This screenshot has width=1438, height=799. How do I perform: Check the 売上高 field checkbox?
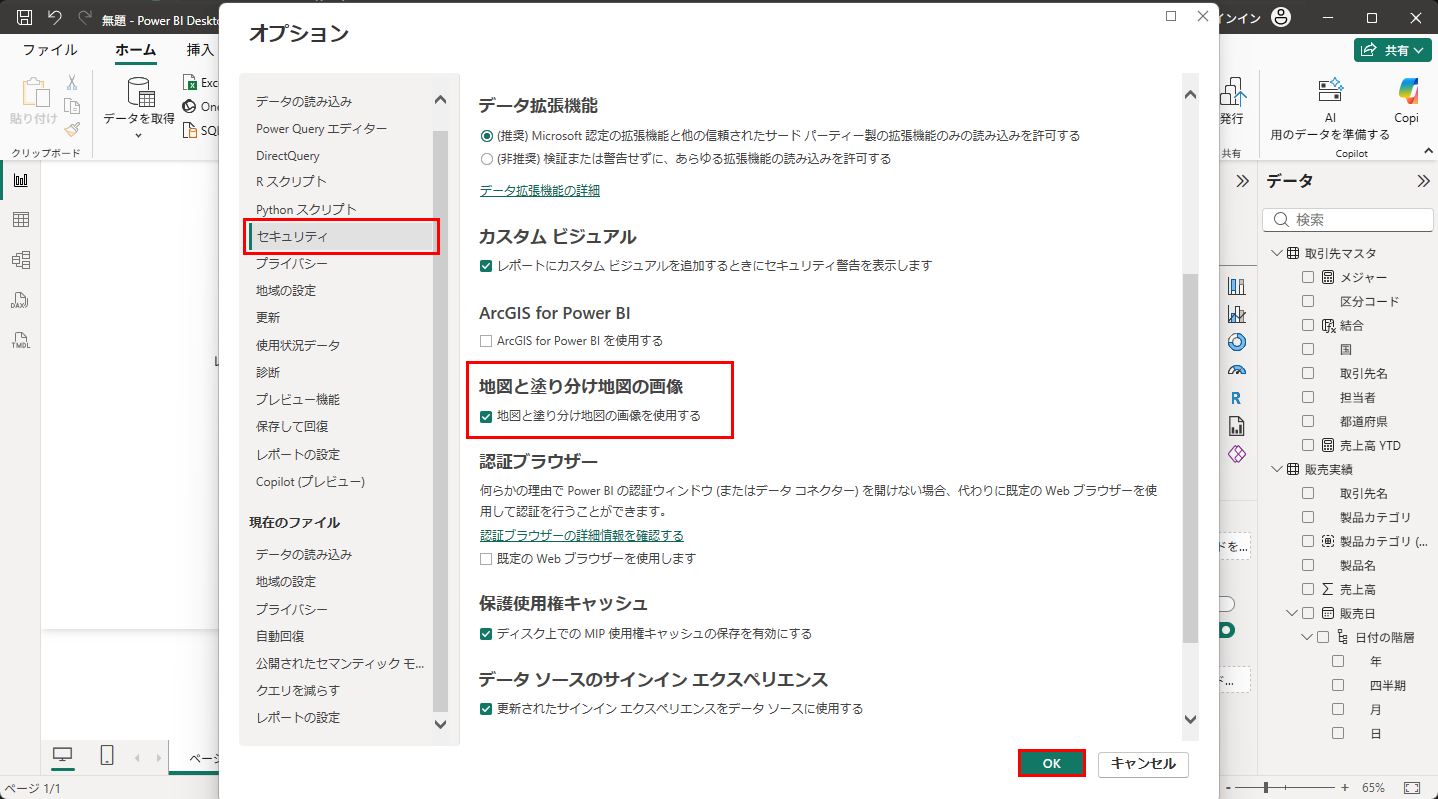(1308, 589)
